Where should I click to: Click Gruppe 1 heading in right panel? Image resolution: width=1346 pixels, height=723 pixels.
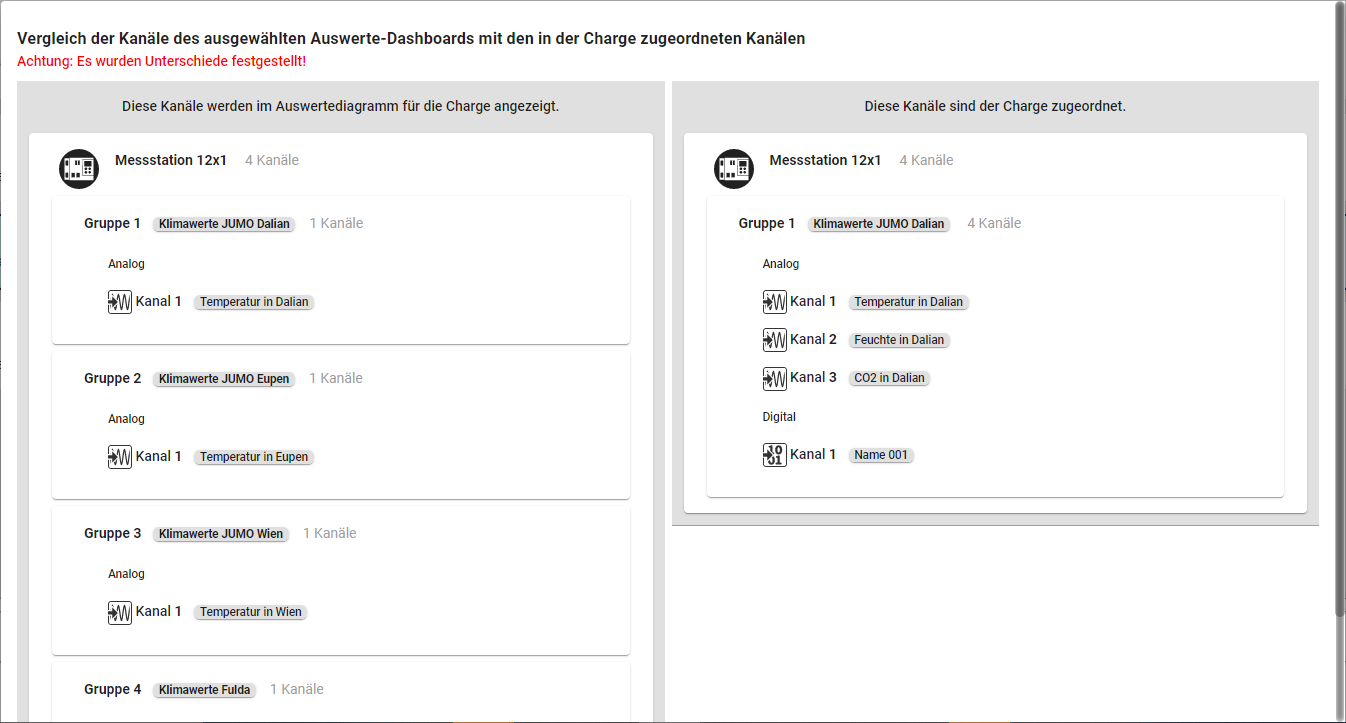click(x=767, y=223)
